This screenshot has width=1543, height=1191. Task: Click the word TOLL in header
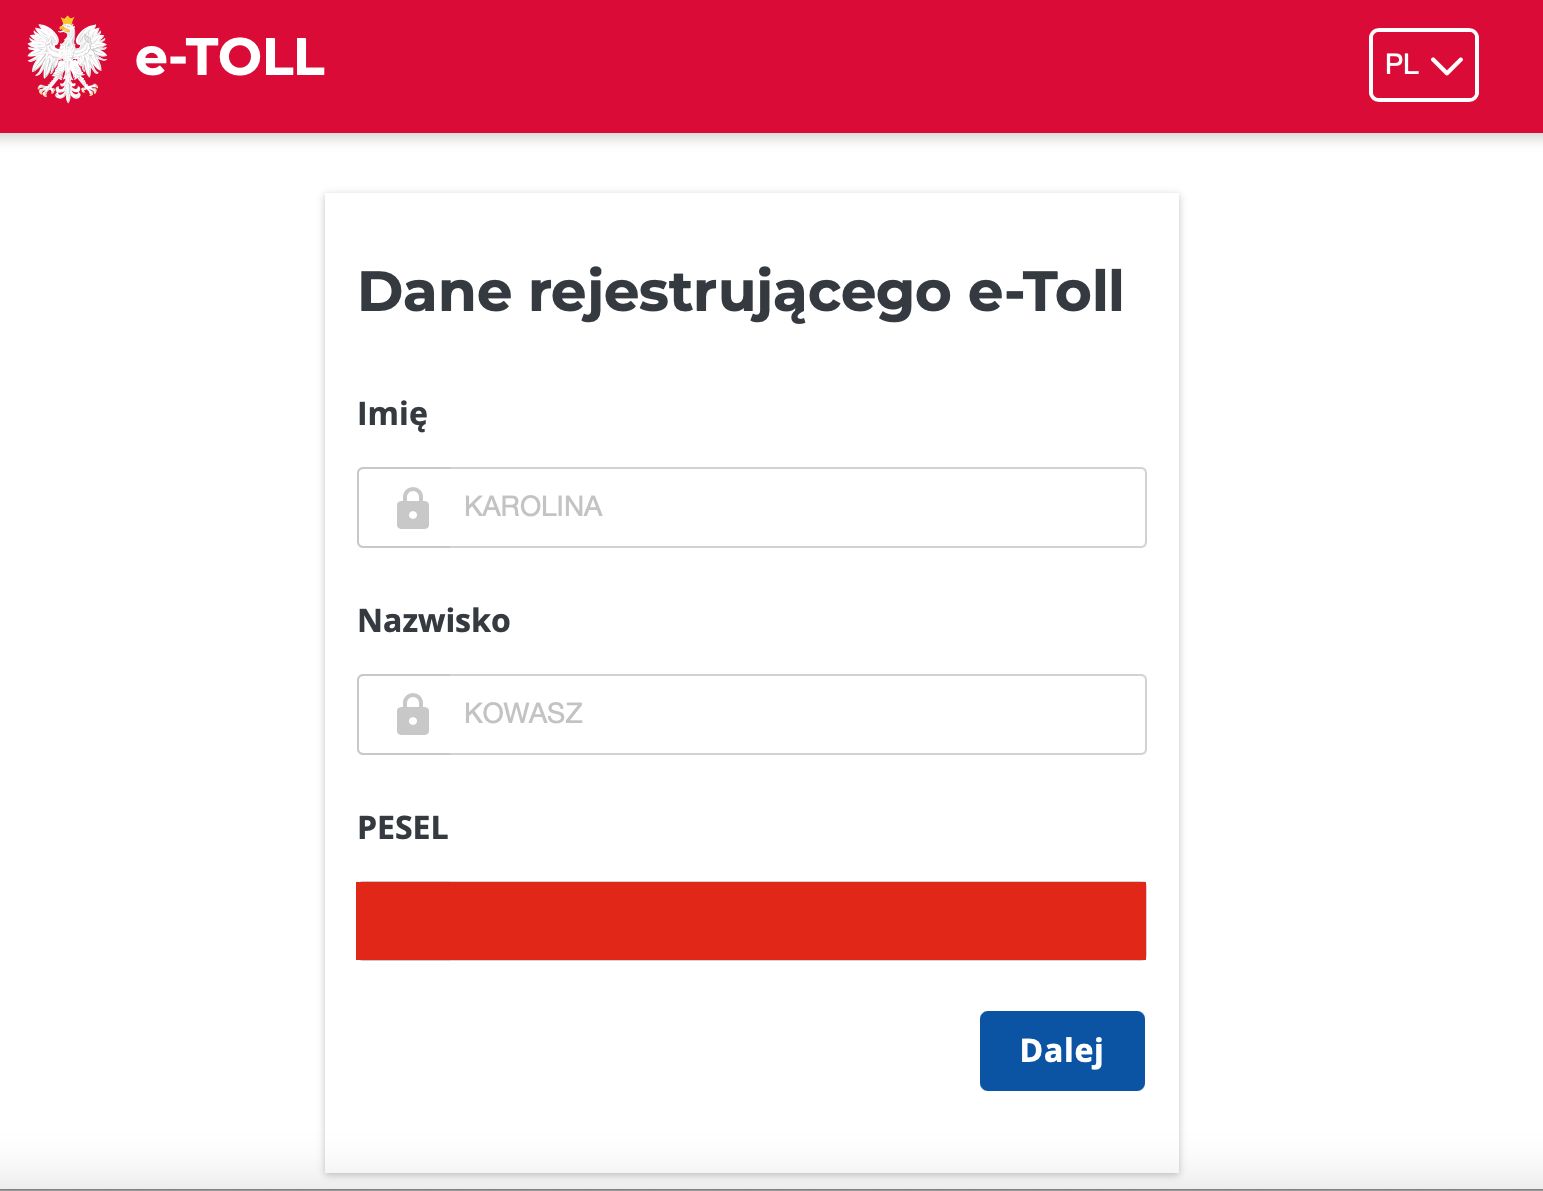(x=257, y=57)
